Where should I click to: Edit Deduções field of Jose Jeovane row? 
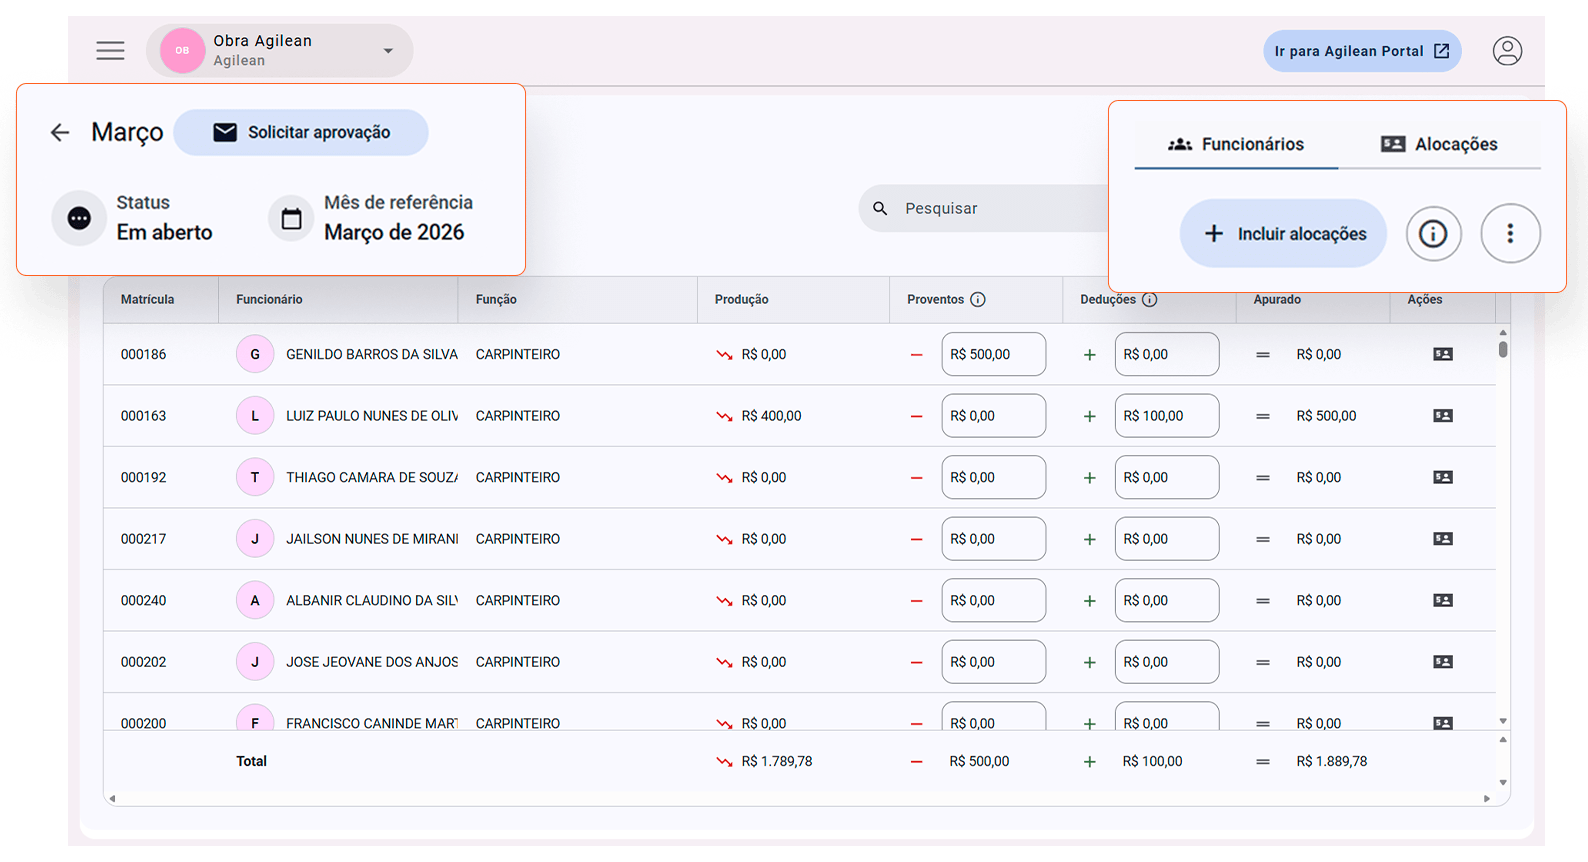[x=1166, y=662]
